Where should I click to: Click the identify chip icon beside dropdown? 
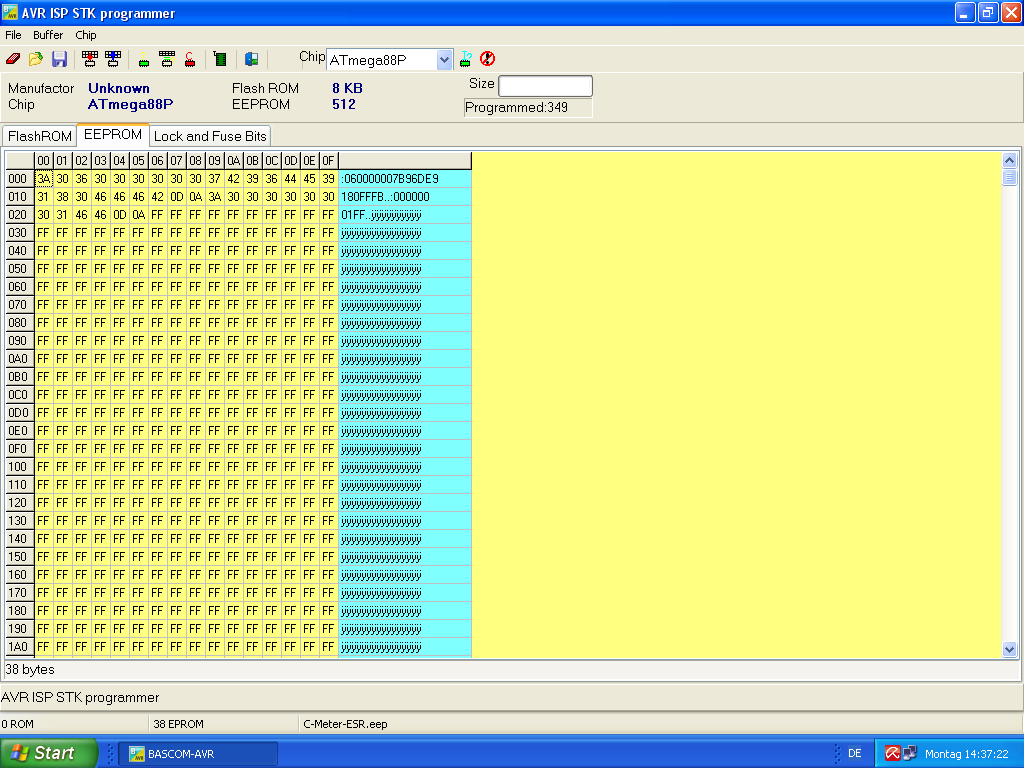466,59
